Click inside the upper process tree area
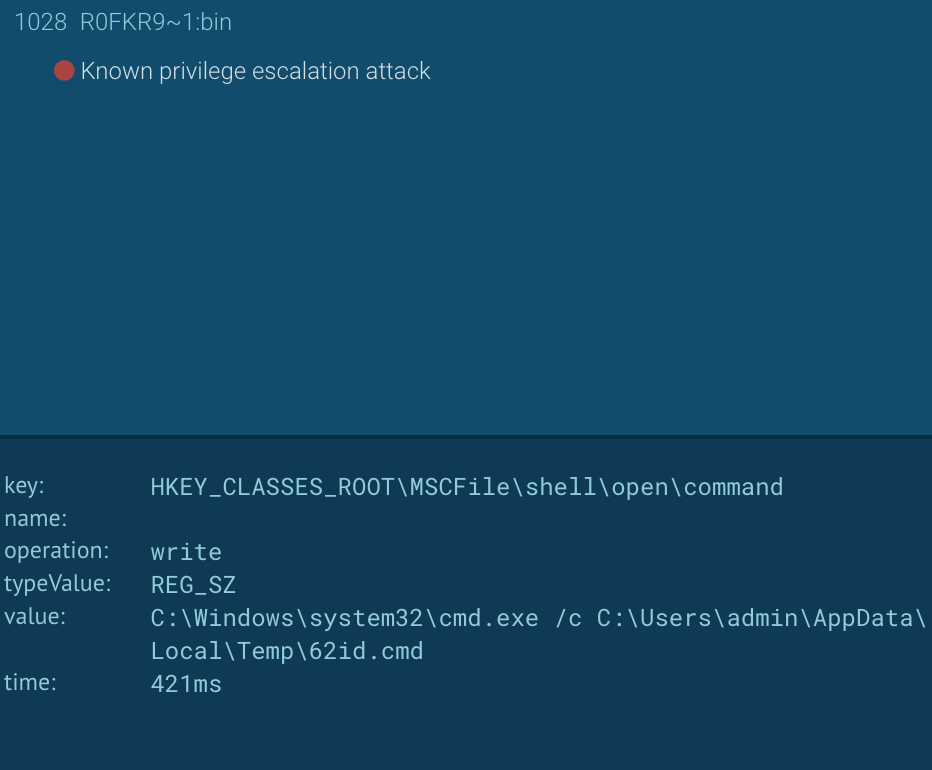This screenshot has width=932, height=770. 466,250
